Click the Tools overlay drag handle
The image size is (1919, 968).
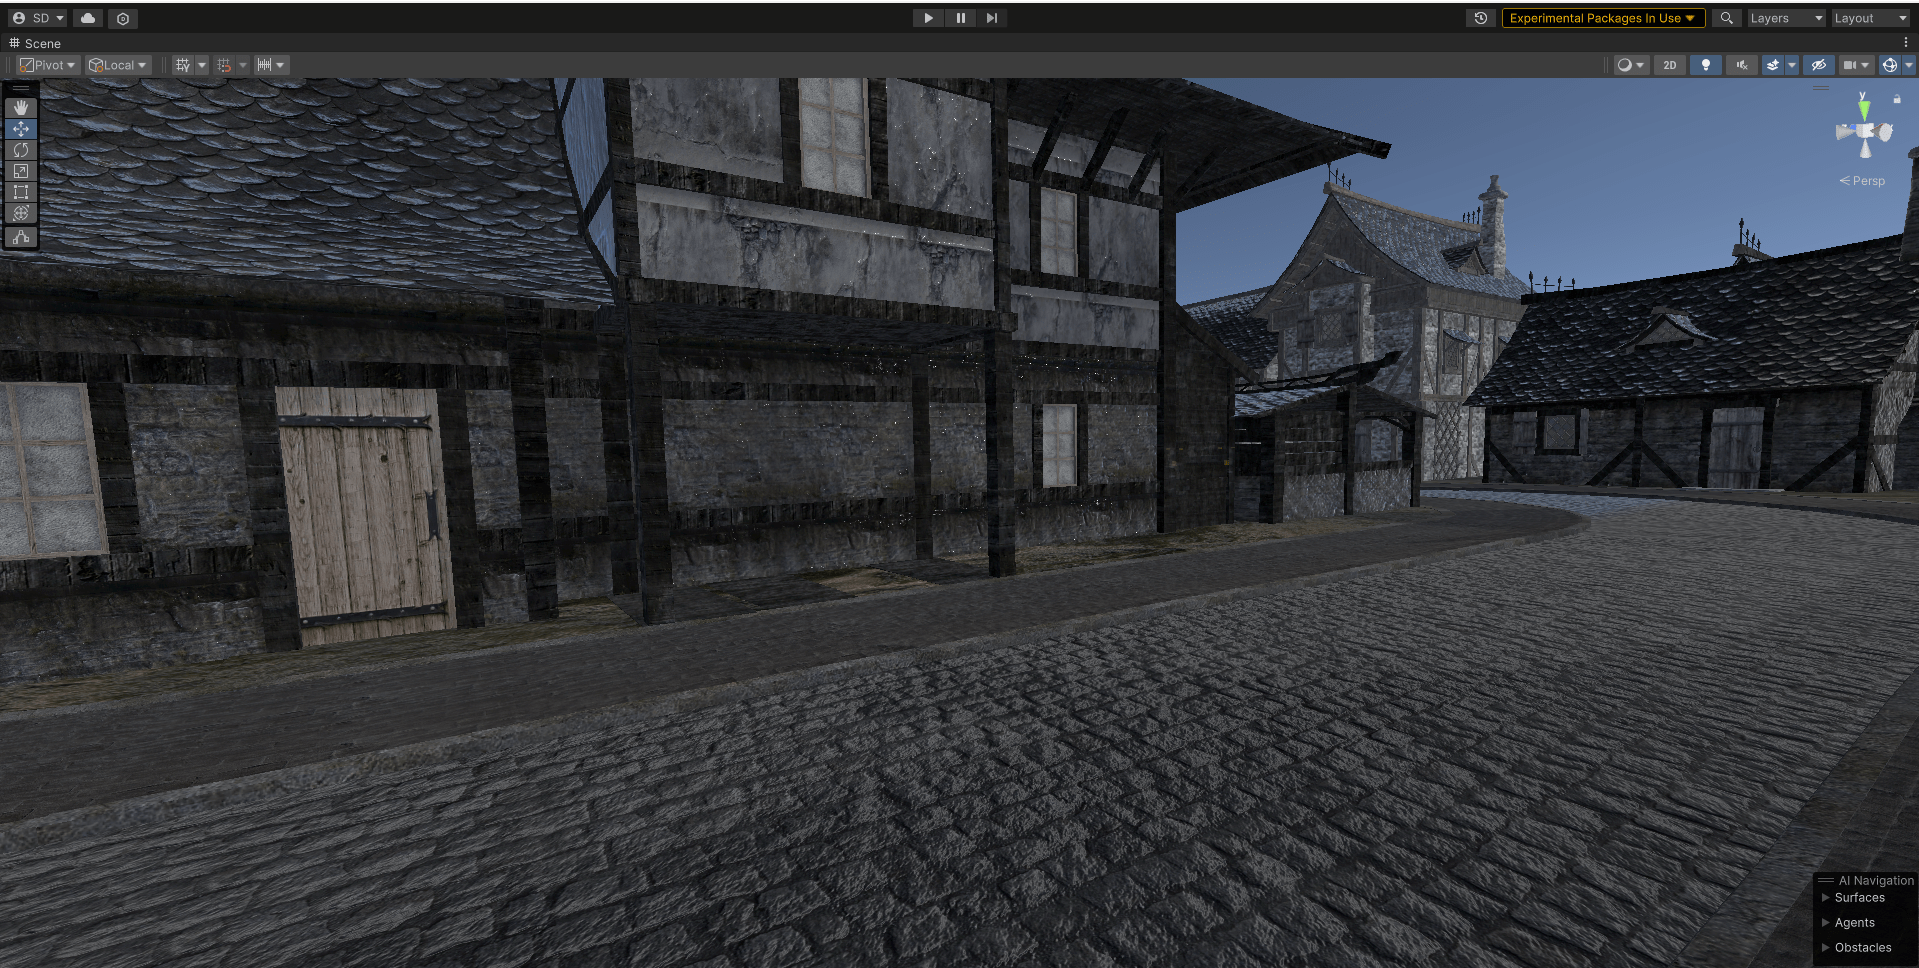click(21, 88)
